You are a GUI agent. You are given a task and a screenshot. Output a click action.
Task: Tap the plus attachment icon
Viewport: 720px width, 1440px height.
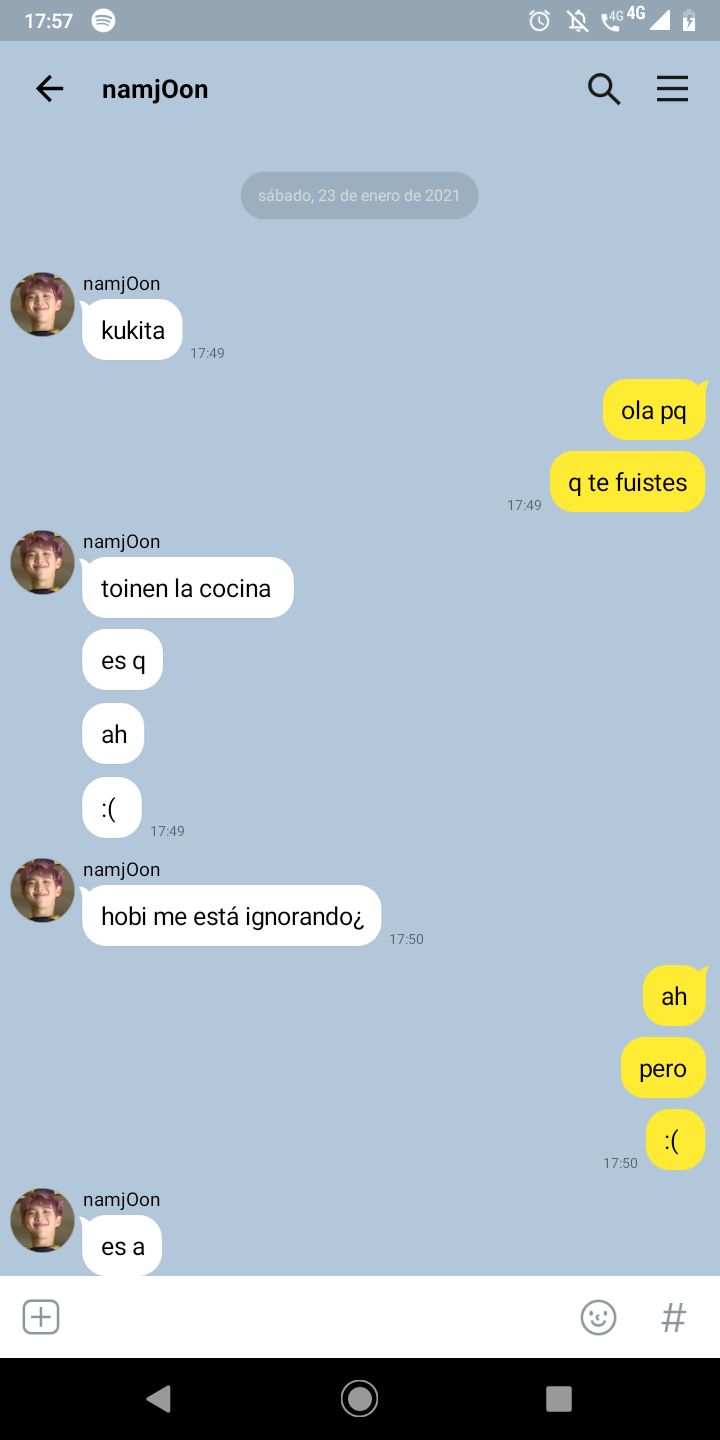[x=41, y=1317]
